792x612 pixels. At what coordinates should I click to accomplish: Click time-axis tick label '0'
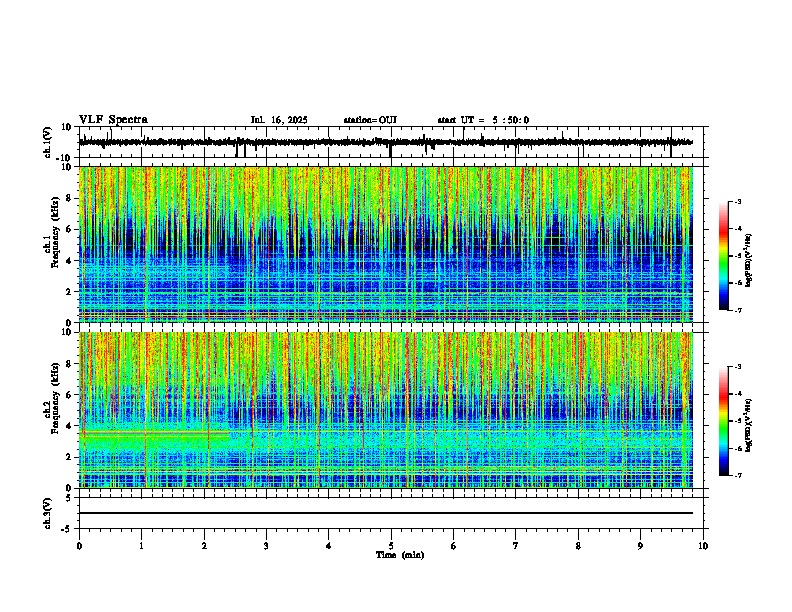click(79, 546)
